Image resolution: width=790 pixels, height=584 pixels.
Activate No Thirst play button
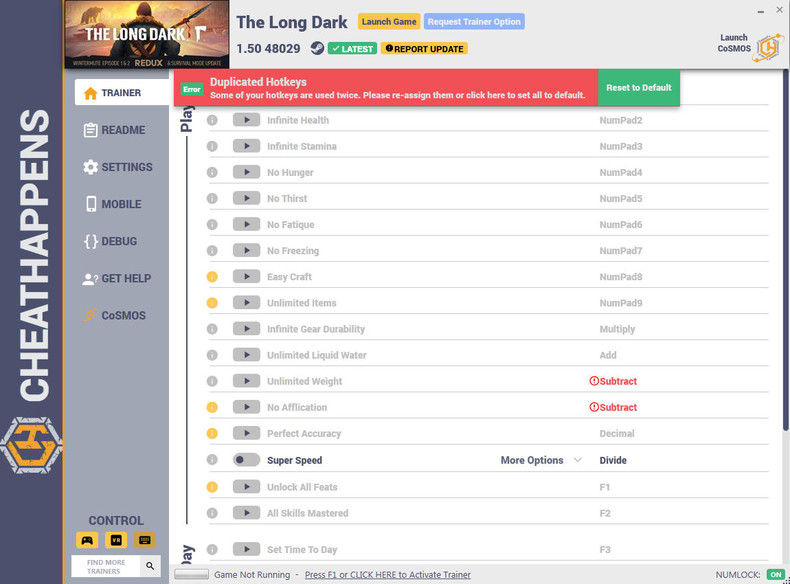click(x=246, y=199)
